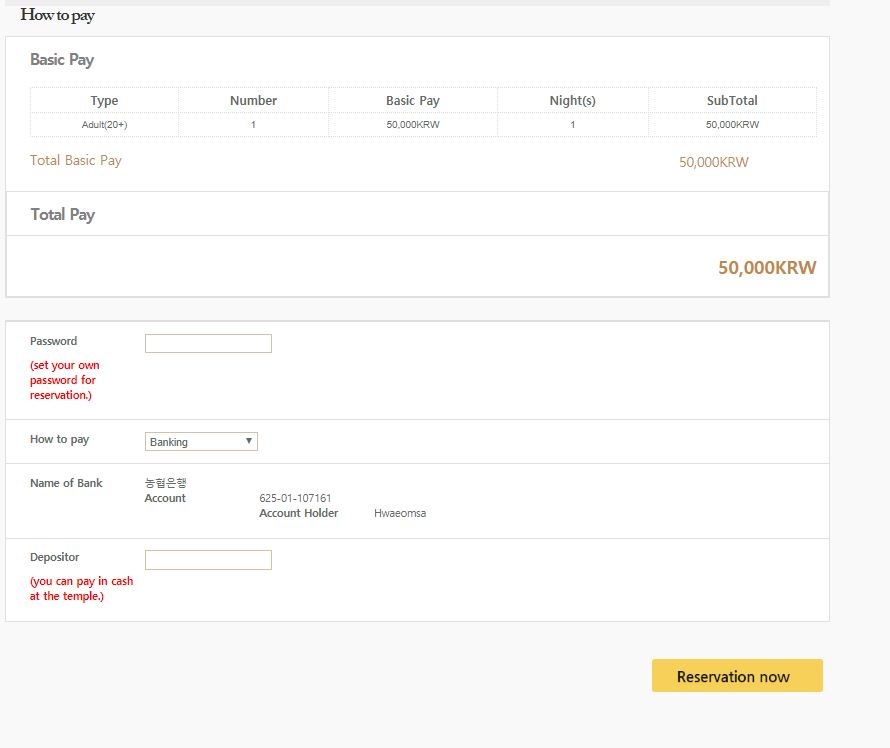Click the Depositor text field

208,560
